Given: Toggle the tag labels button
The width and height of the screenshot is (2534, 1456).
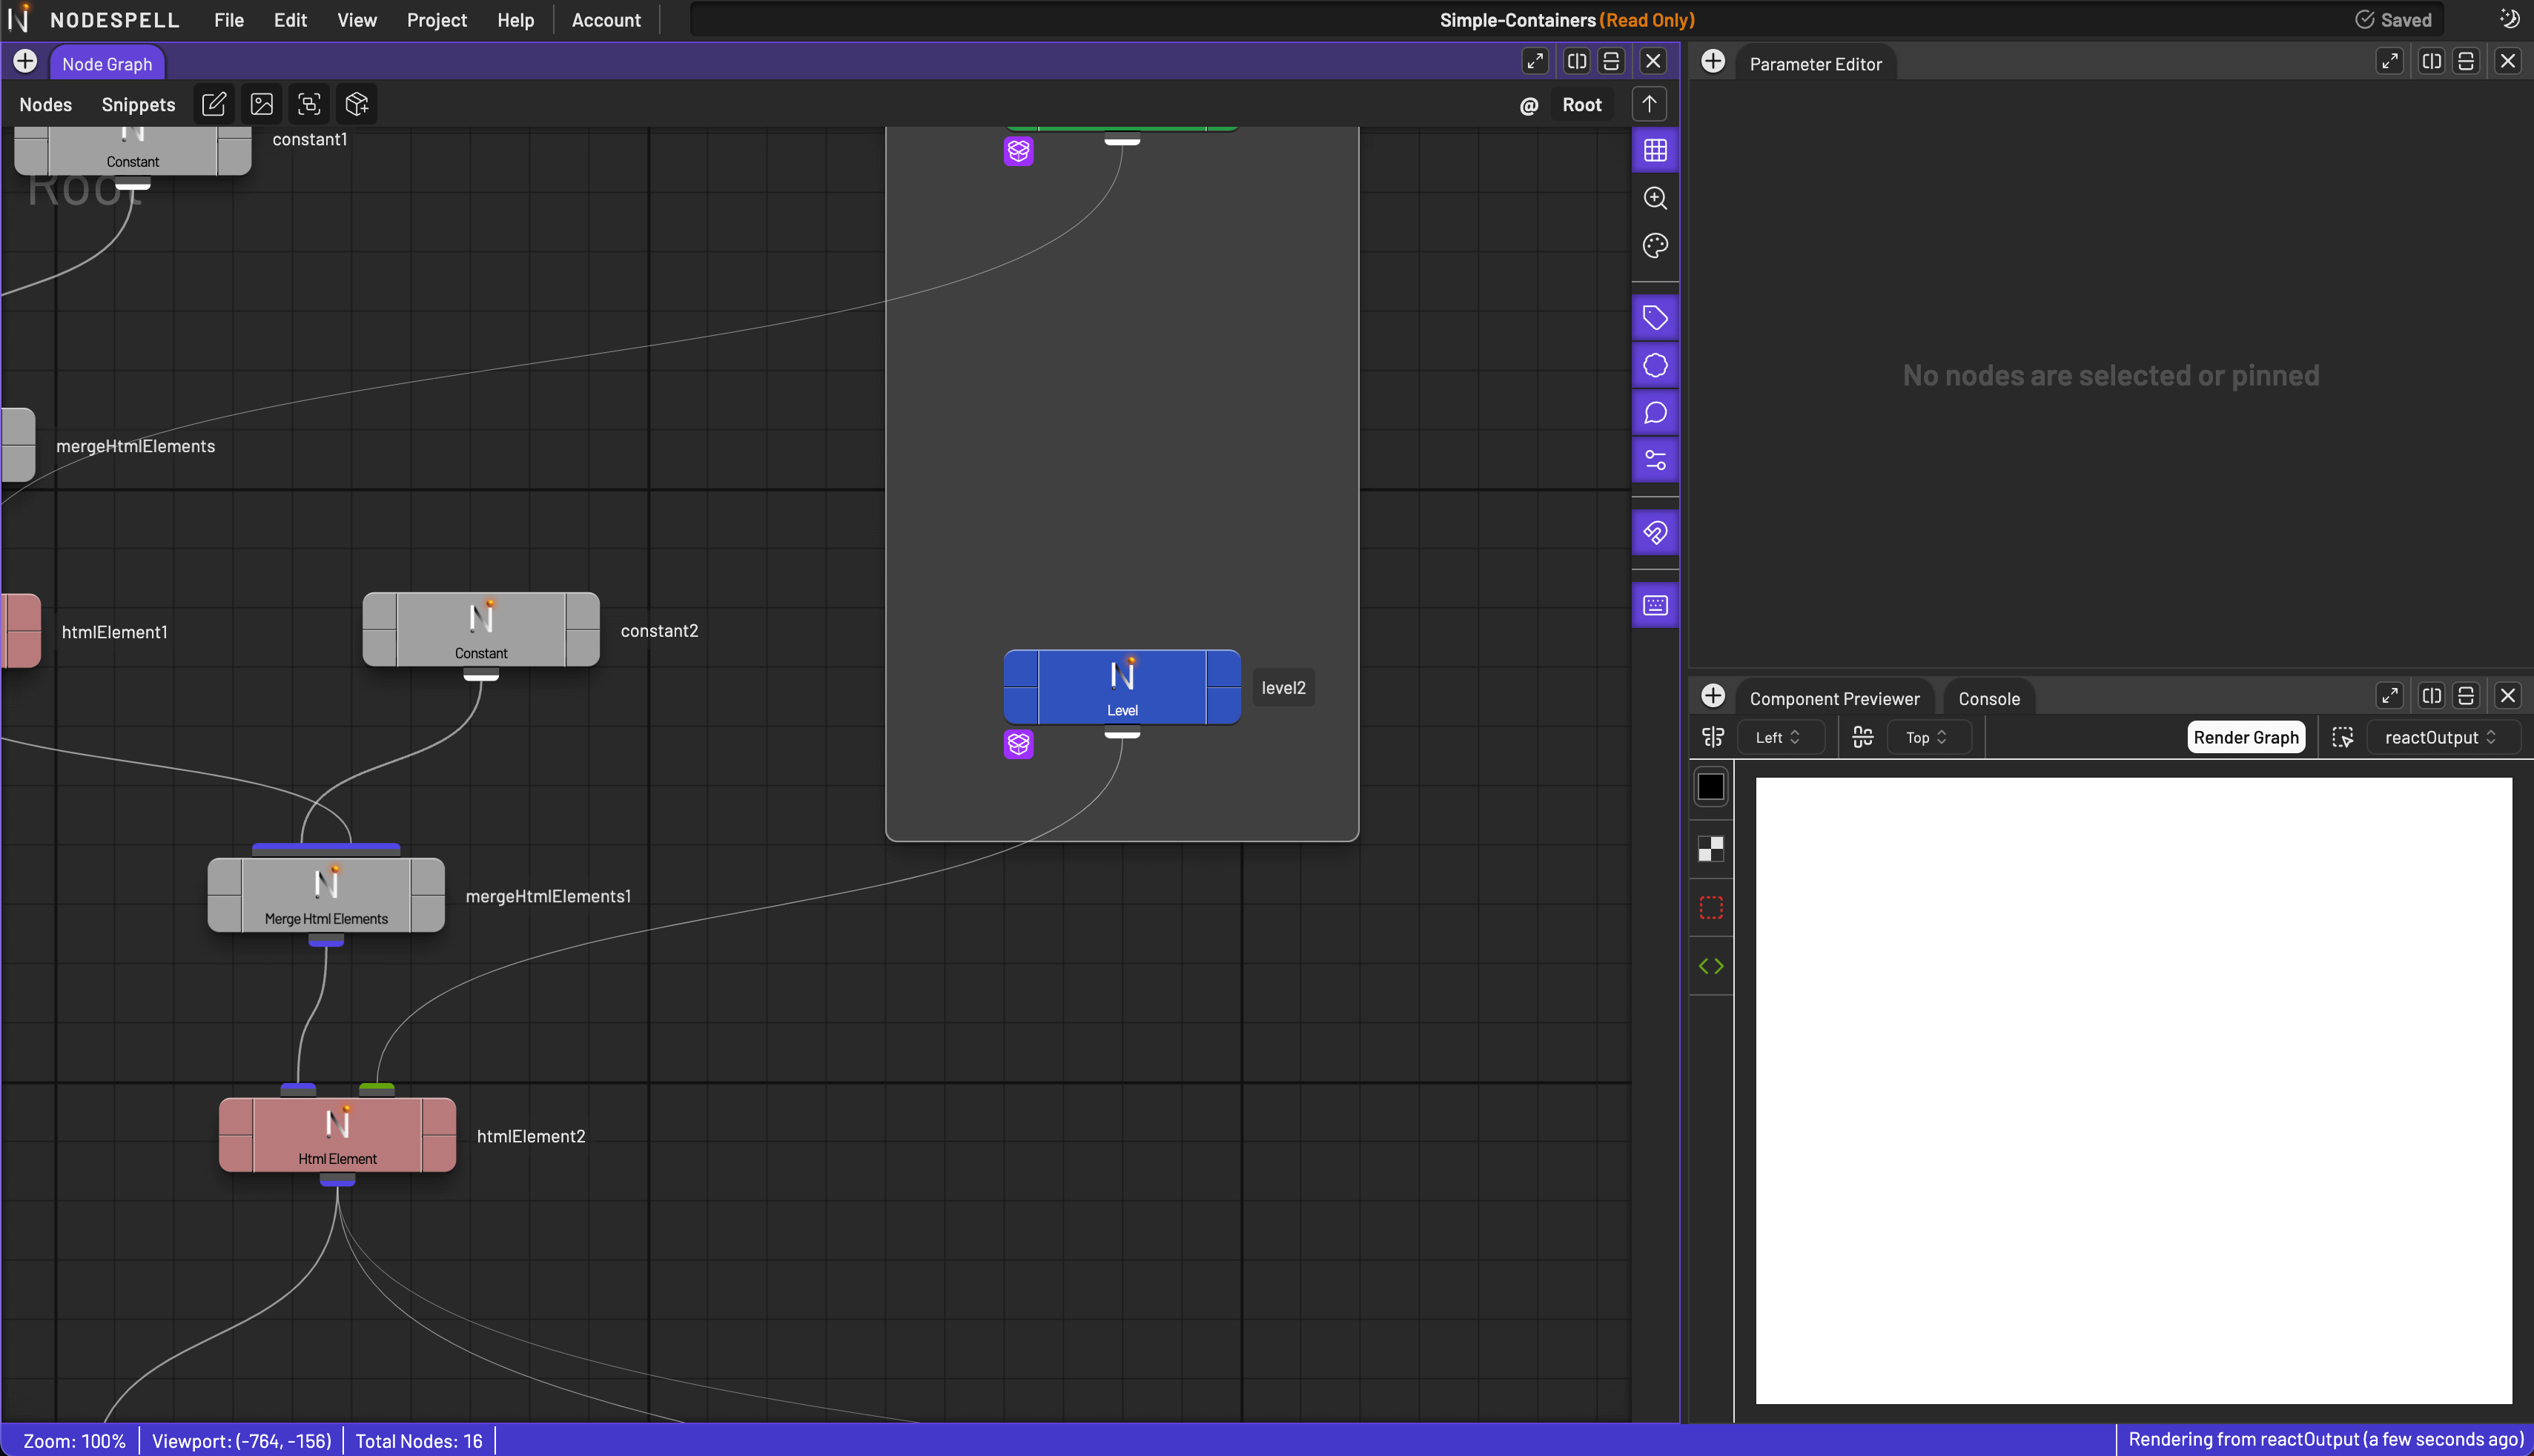Looking at the screenshot, I should 1655,318.
